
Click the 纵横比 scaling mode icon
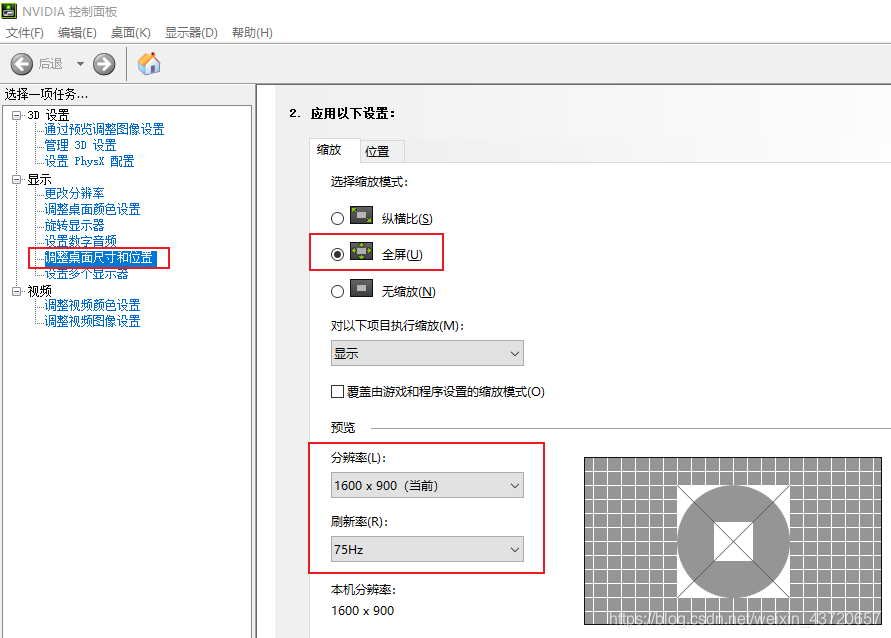click(x=361, y=216)
